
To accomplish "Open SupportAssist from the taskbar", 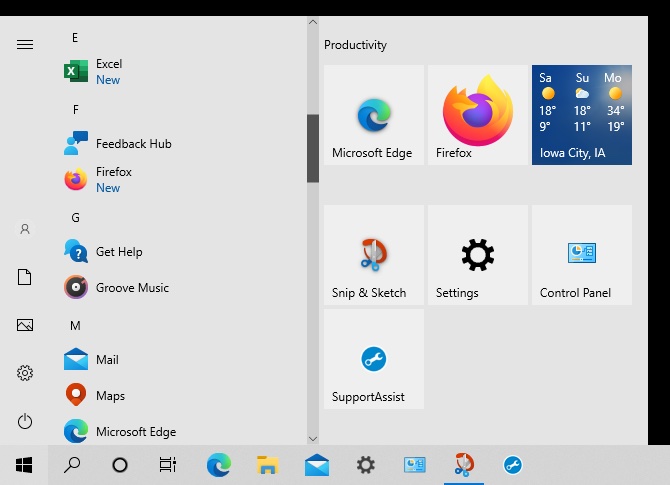I will [x=513, y=465].
